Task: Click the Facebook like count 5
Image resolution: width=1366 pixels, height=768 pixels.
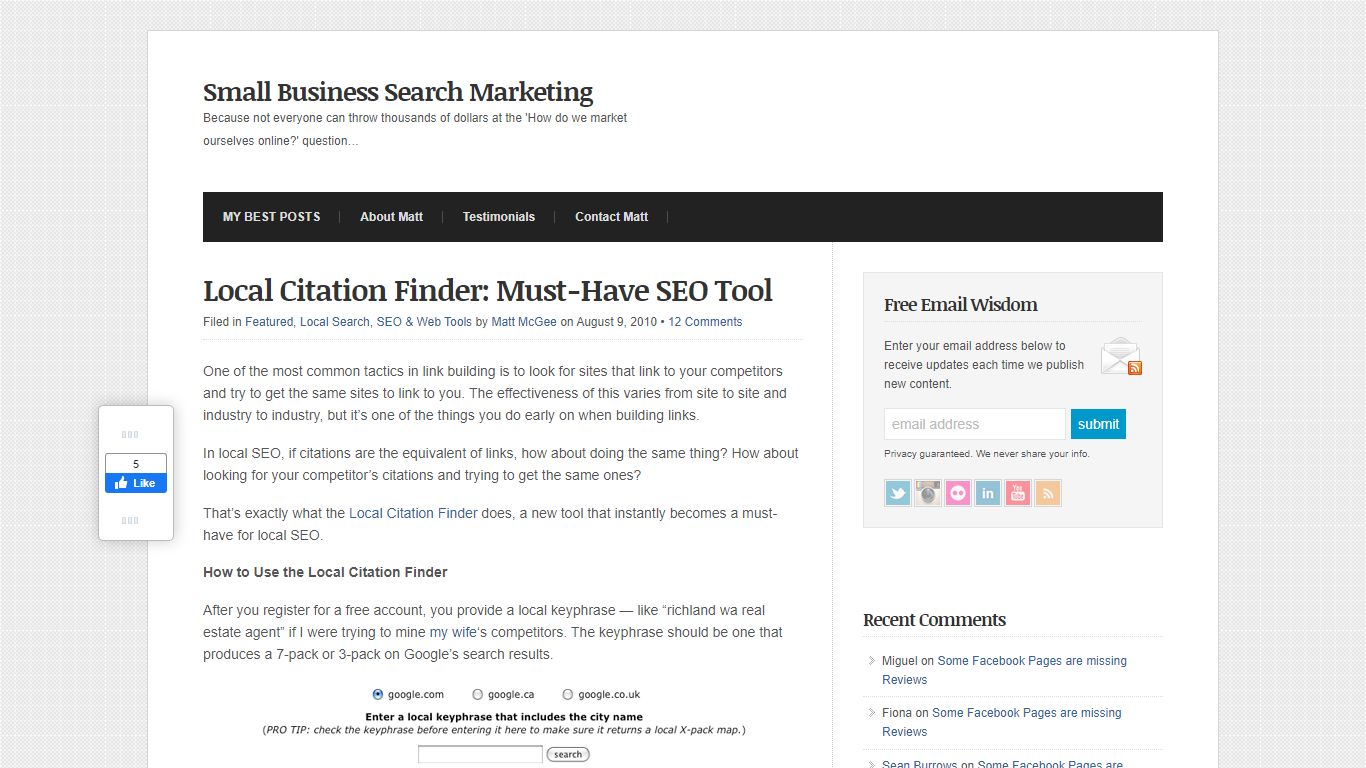Action: [x=136, y=464]
